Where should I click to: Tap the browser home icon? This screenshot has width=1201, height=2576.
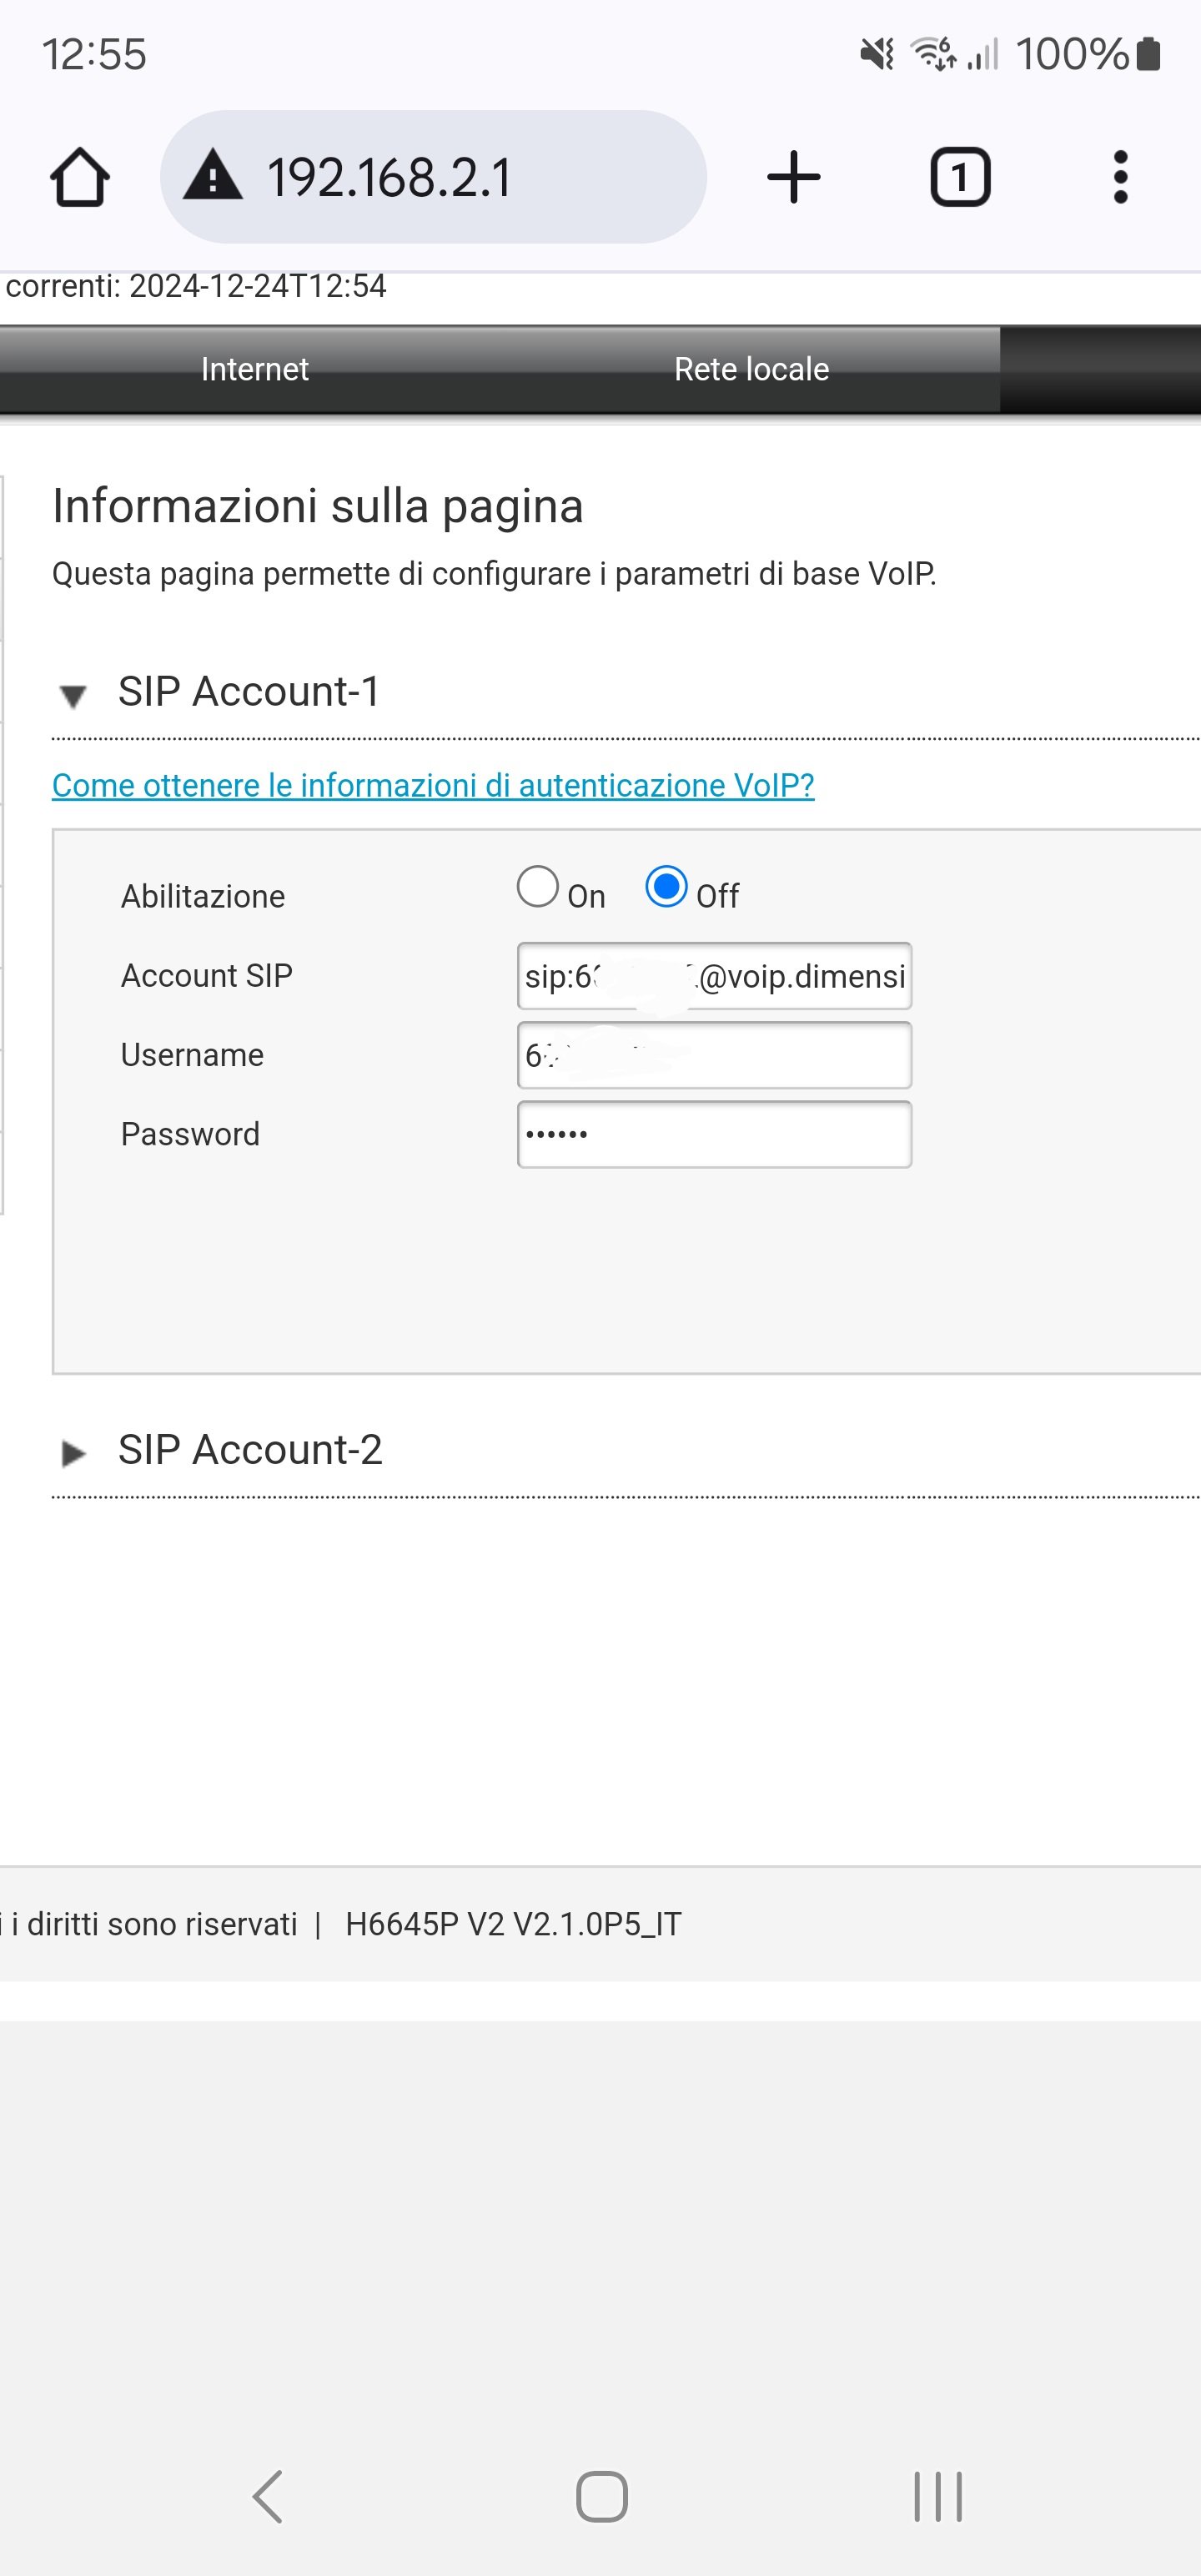coord(80,178)
